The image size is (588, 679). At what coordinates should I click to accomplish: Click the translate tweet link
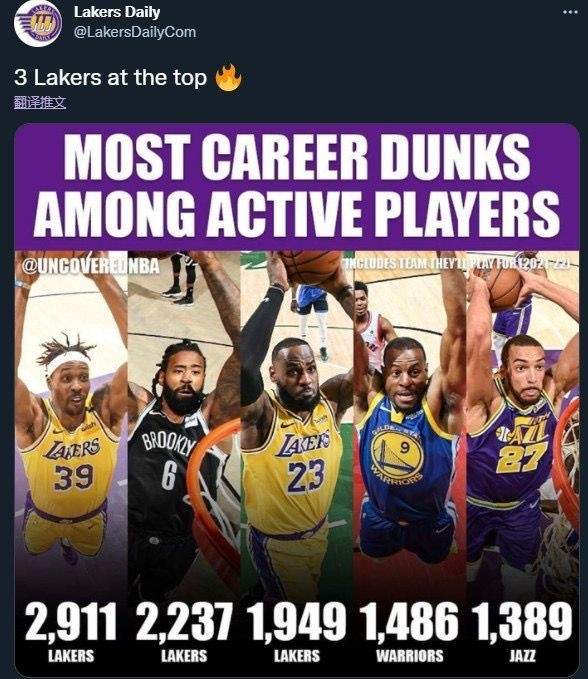40,103
